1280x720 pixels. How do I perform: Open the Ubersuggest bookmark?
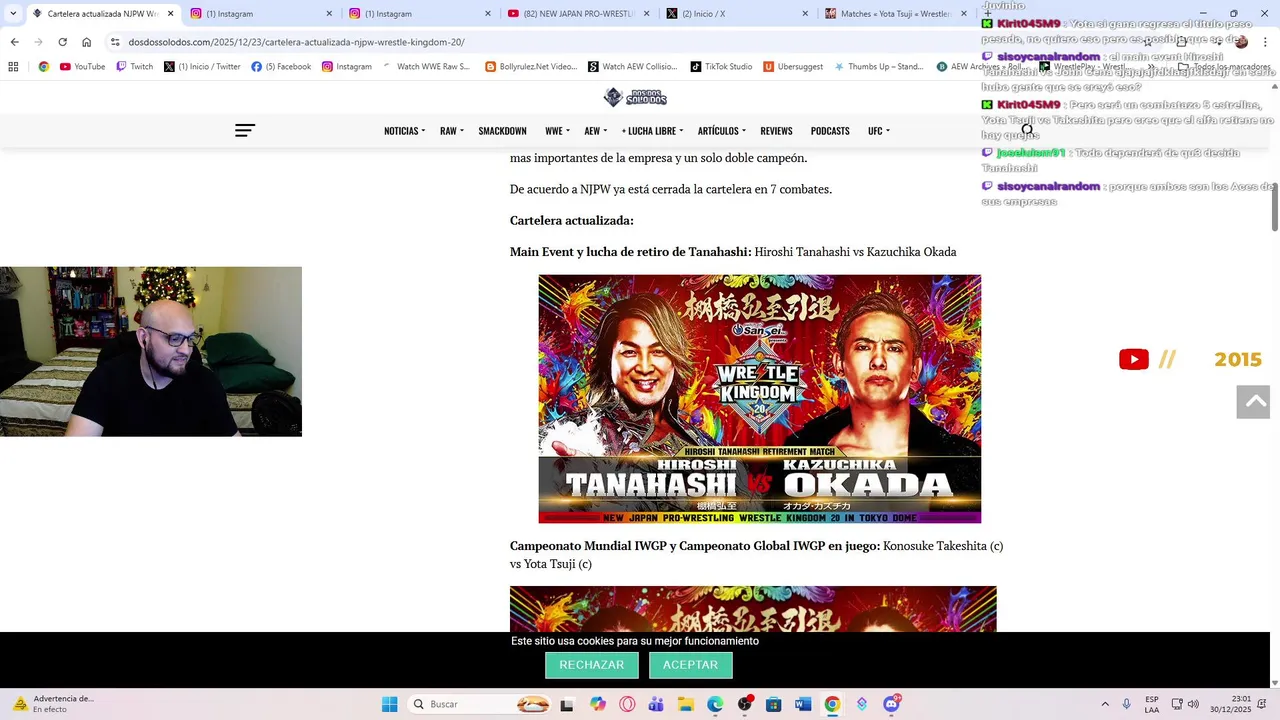tap(793, 67)
